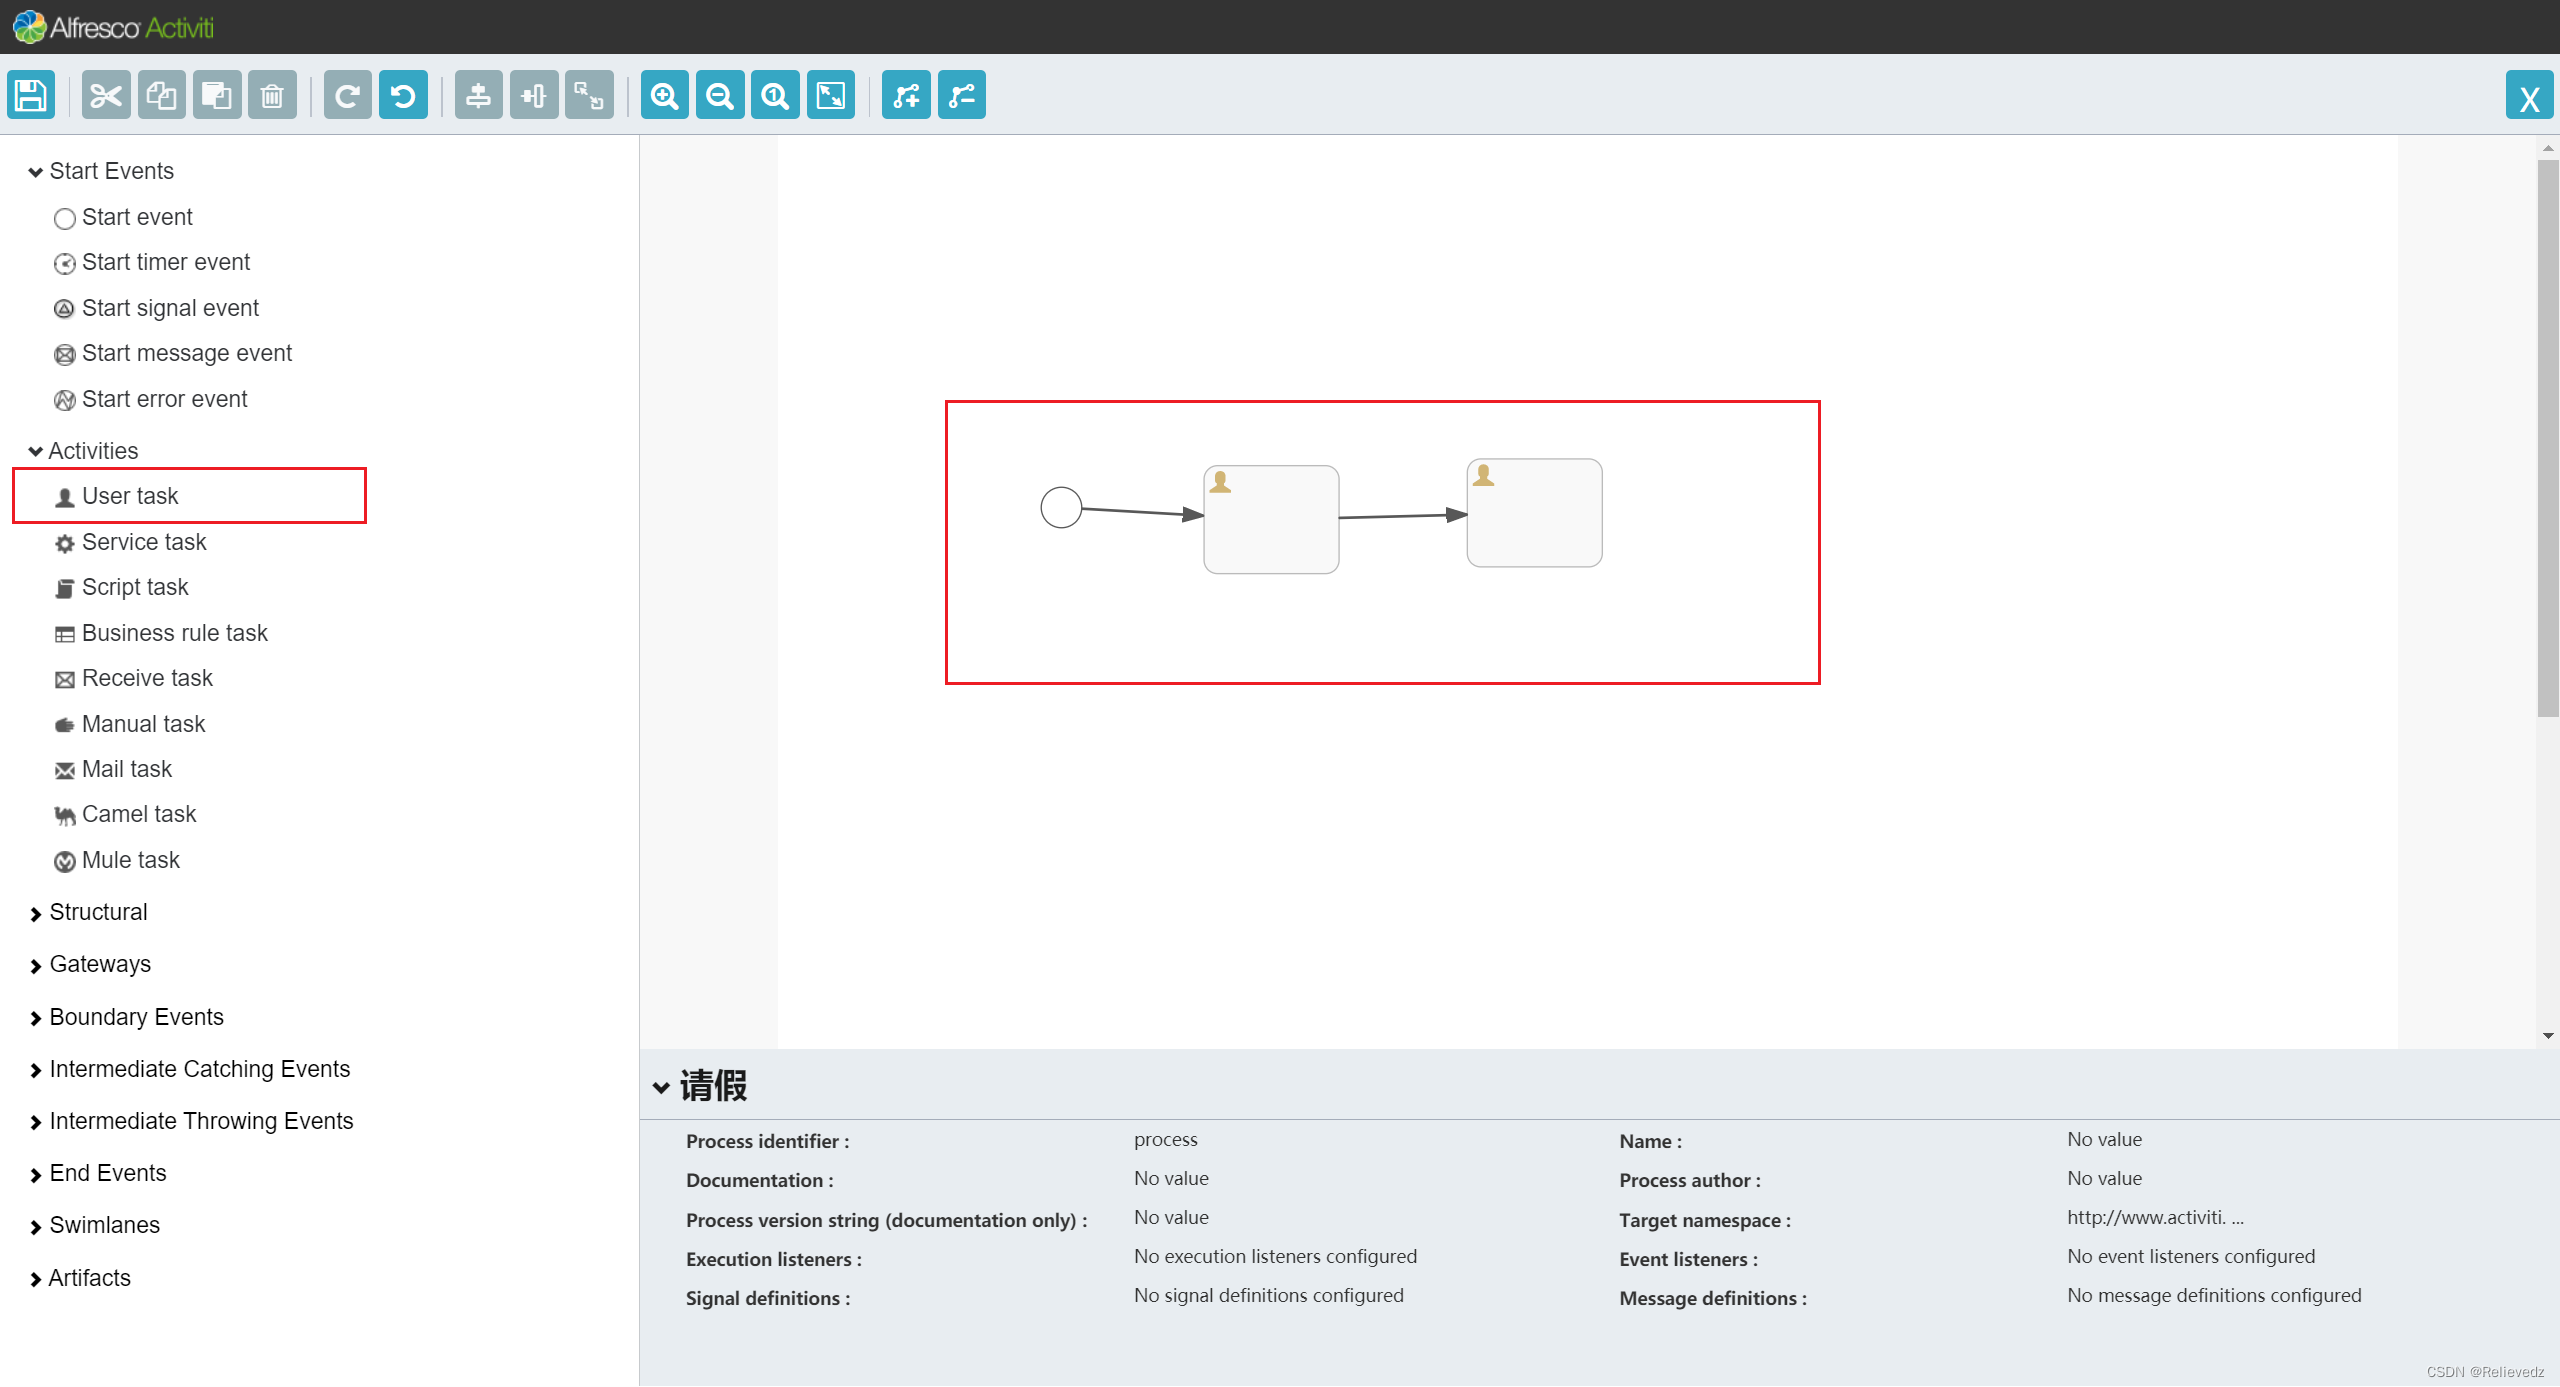Click the Redo arrow icon

click(347, 96)
